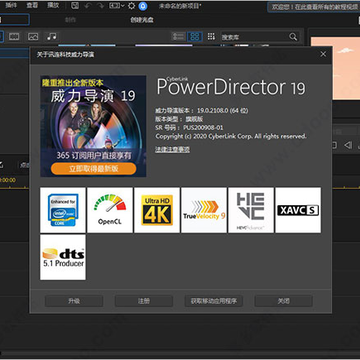
Task: Open preferences gear icon
Action: (x=132, y=6)
